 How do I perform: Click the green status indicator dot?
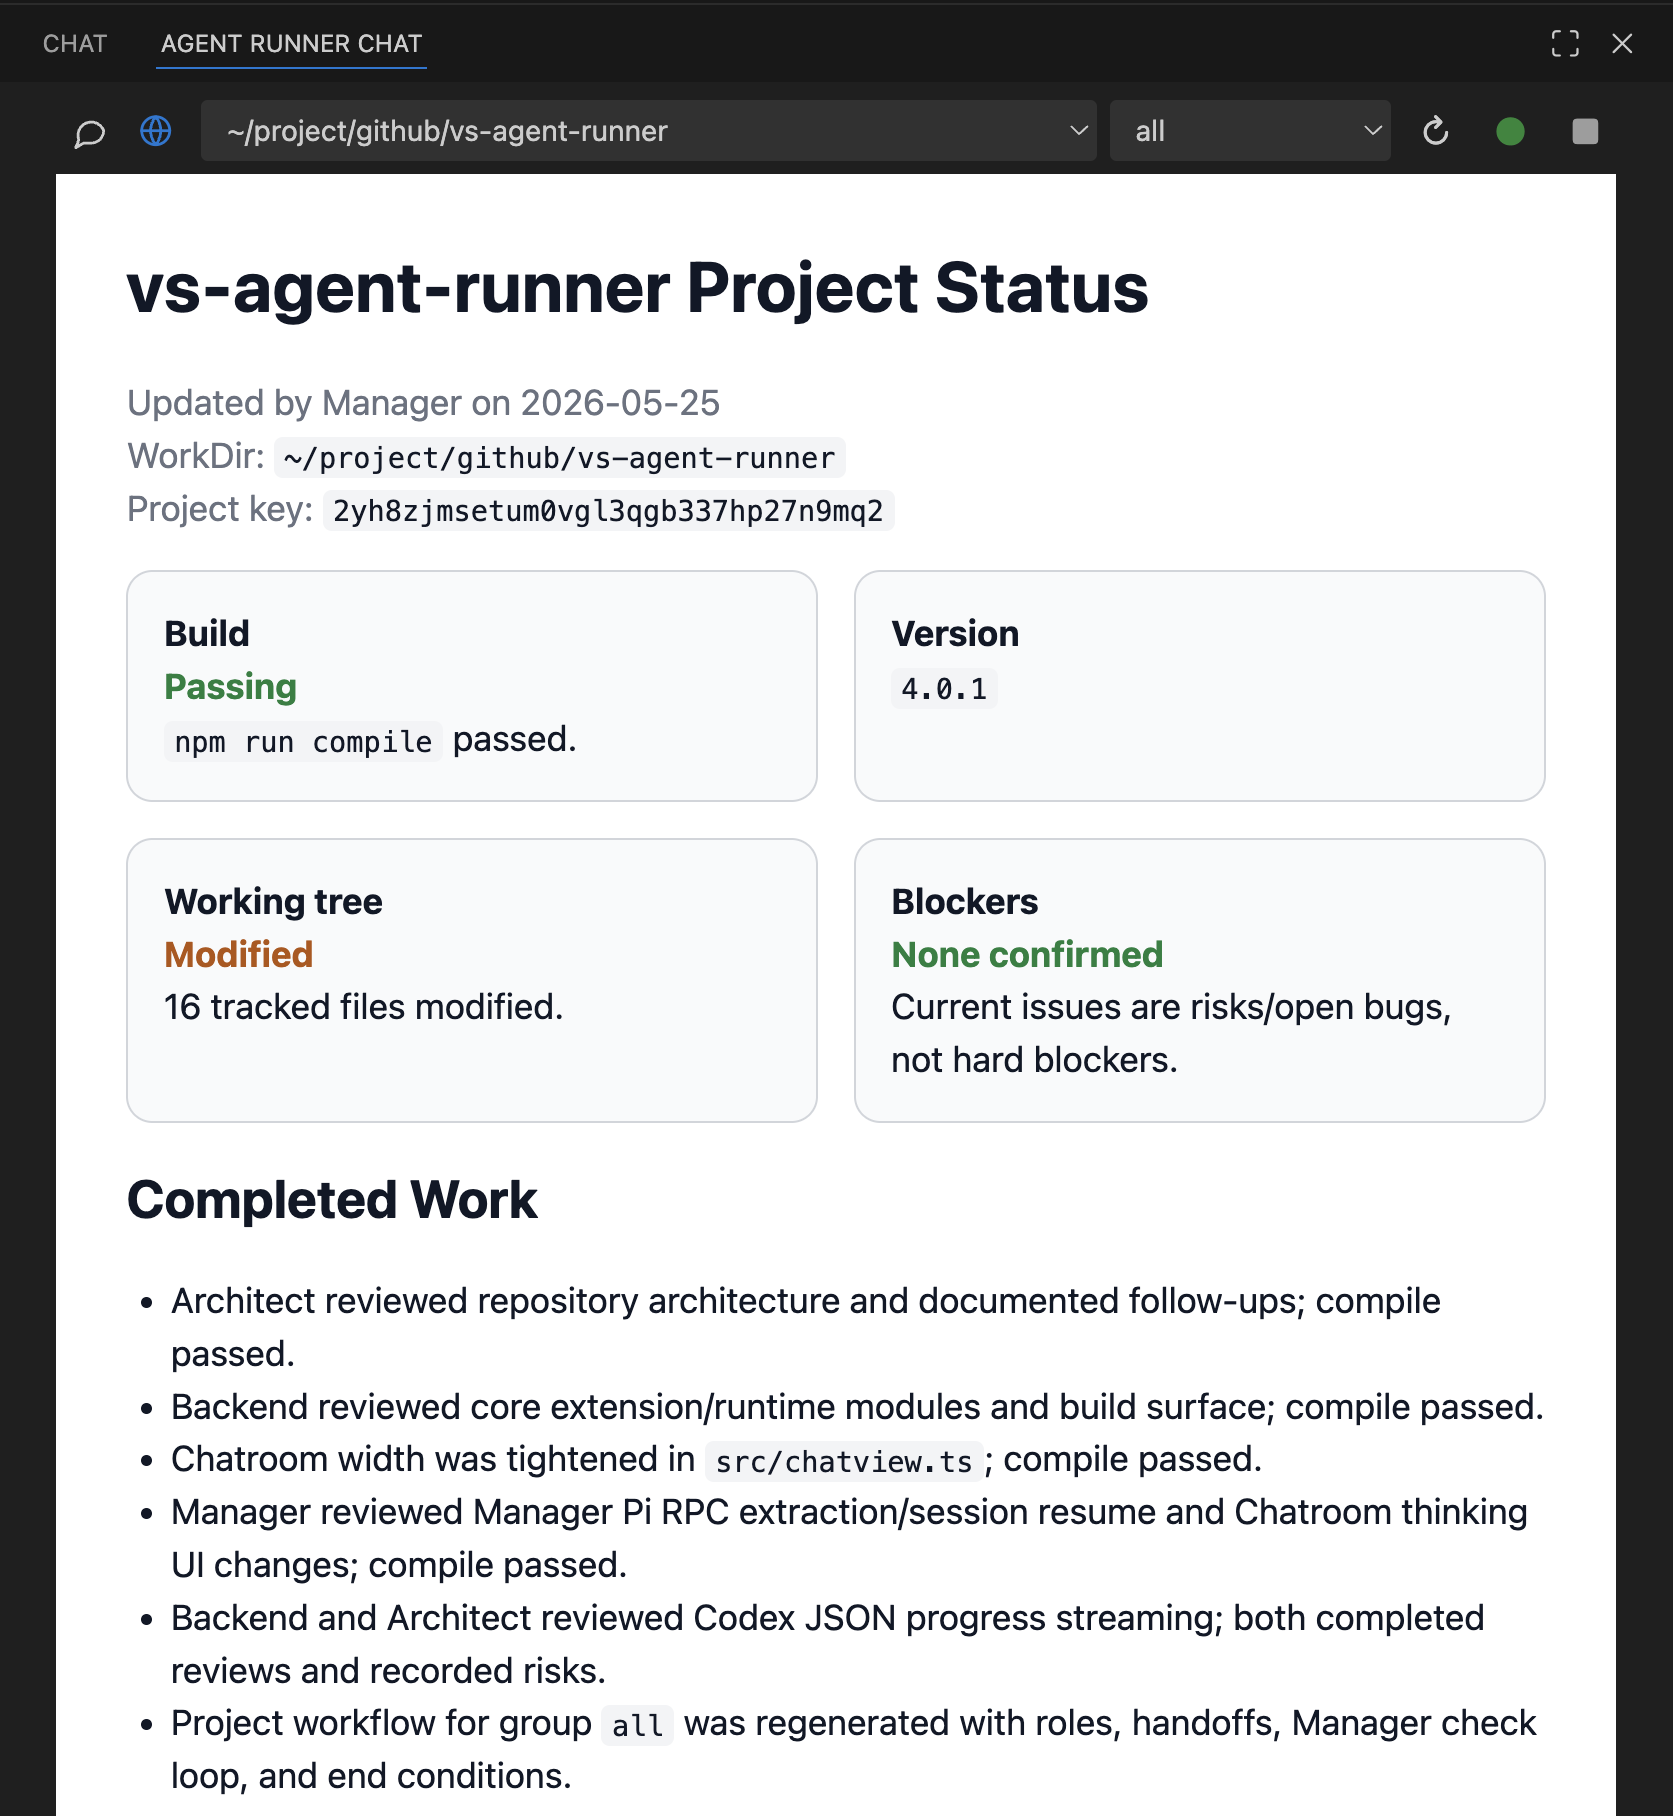click(x=1510, y=131)
